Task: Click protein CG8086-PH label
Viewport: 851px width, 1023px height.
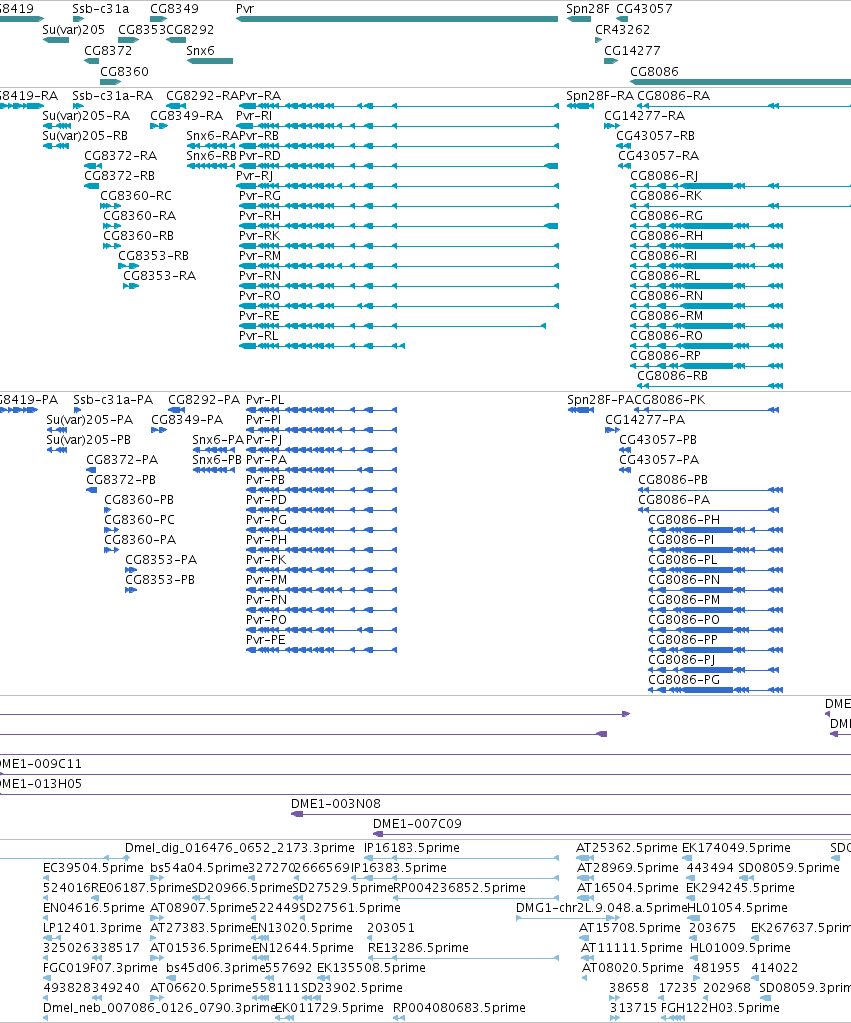Action: (x=684, y=519)
